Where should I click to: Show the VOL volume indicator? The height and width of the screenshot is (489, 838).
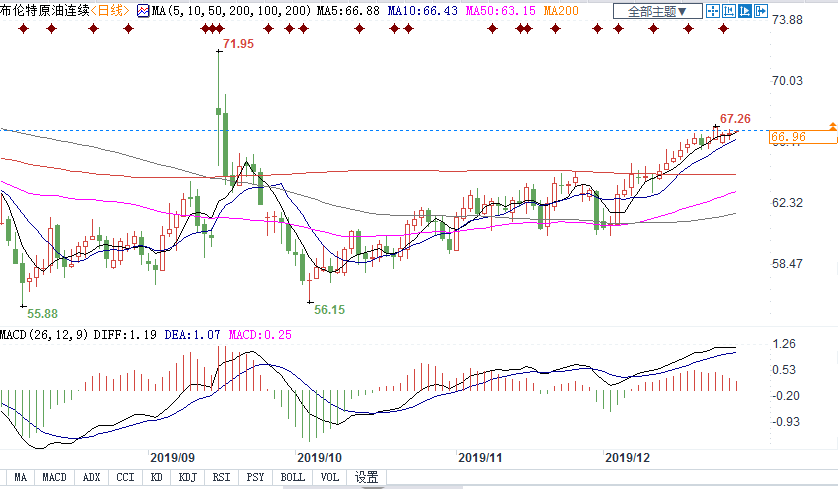point(329,478)
